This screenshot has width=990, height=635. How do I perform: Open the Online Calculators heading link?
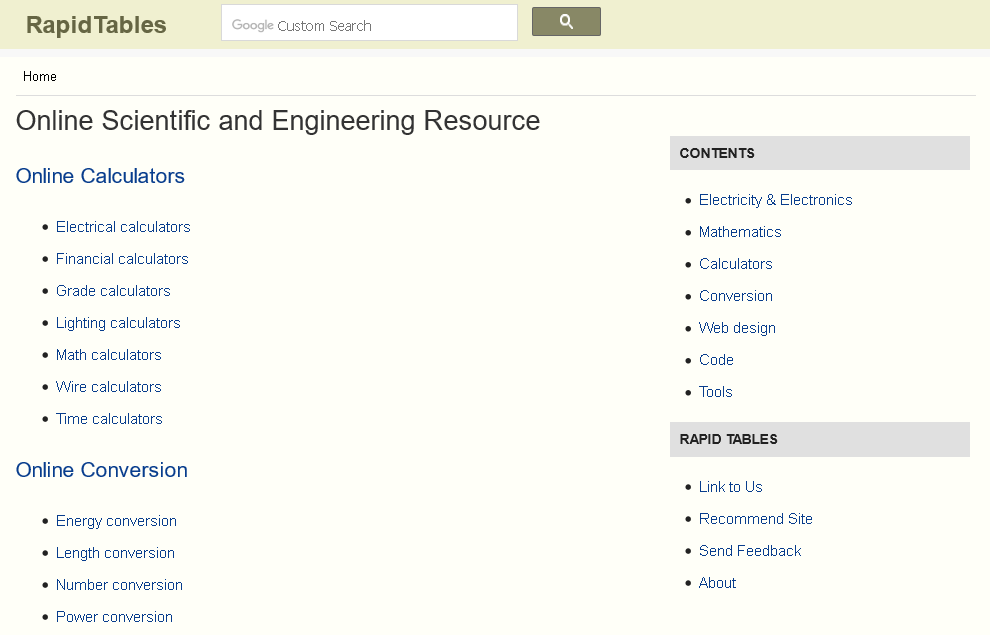(x=100, y=176)
